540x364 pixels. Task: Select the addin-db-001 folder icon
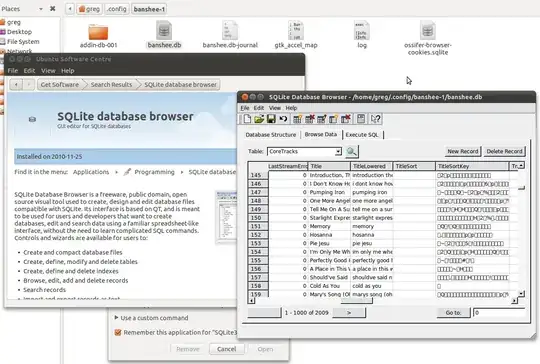(98, 32)
